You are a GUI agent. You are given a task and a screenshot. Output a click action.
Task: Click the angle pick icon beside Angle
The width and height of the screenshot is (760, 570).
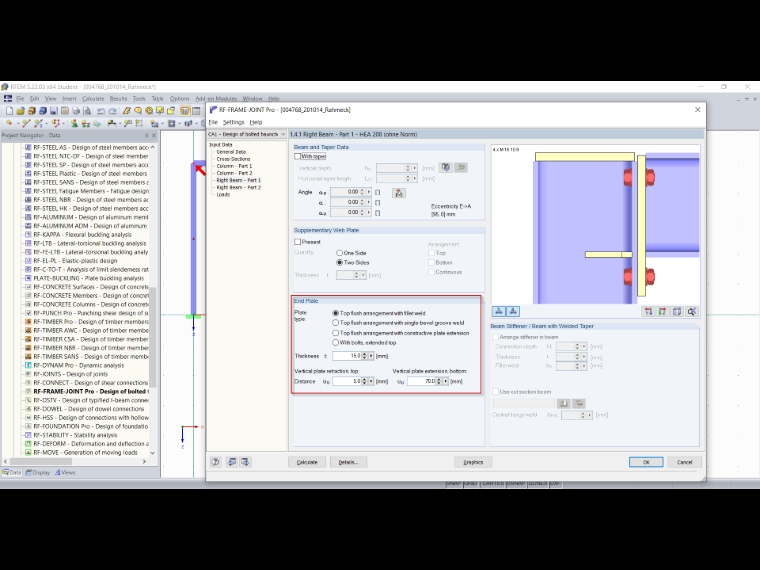[x=399, y=193]
